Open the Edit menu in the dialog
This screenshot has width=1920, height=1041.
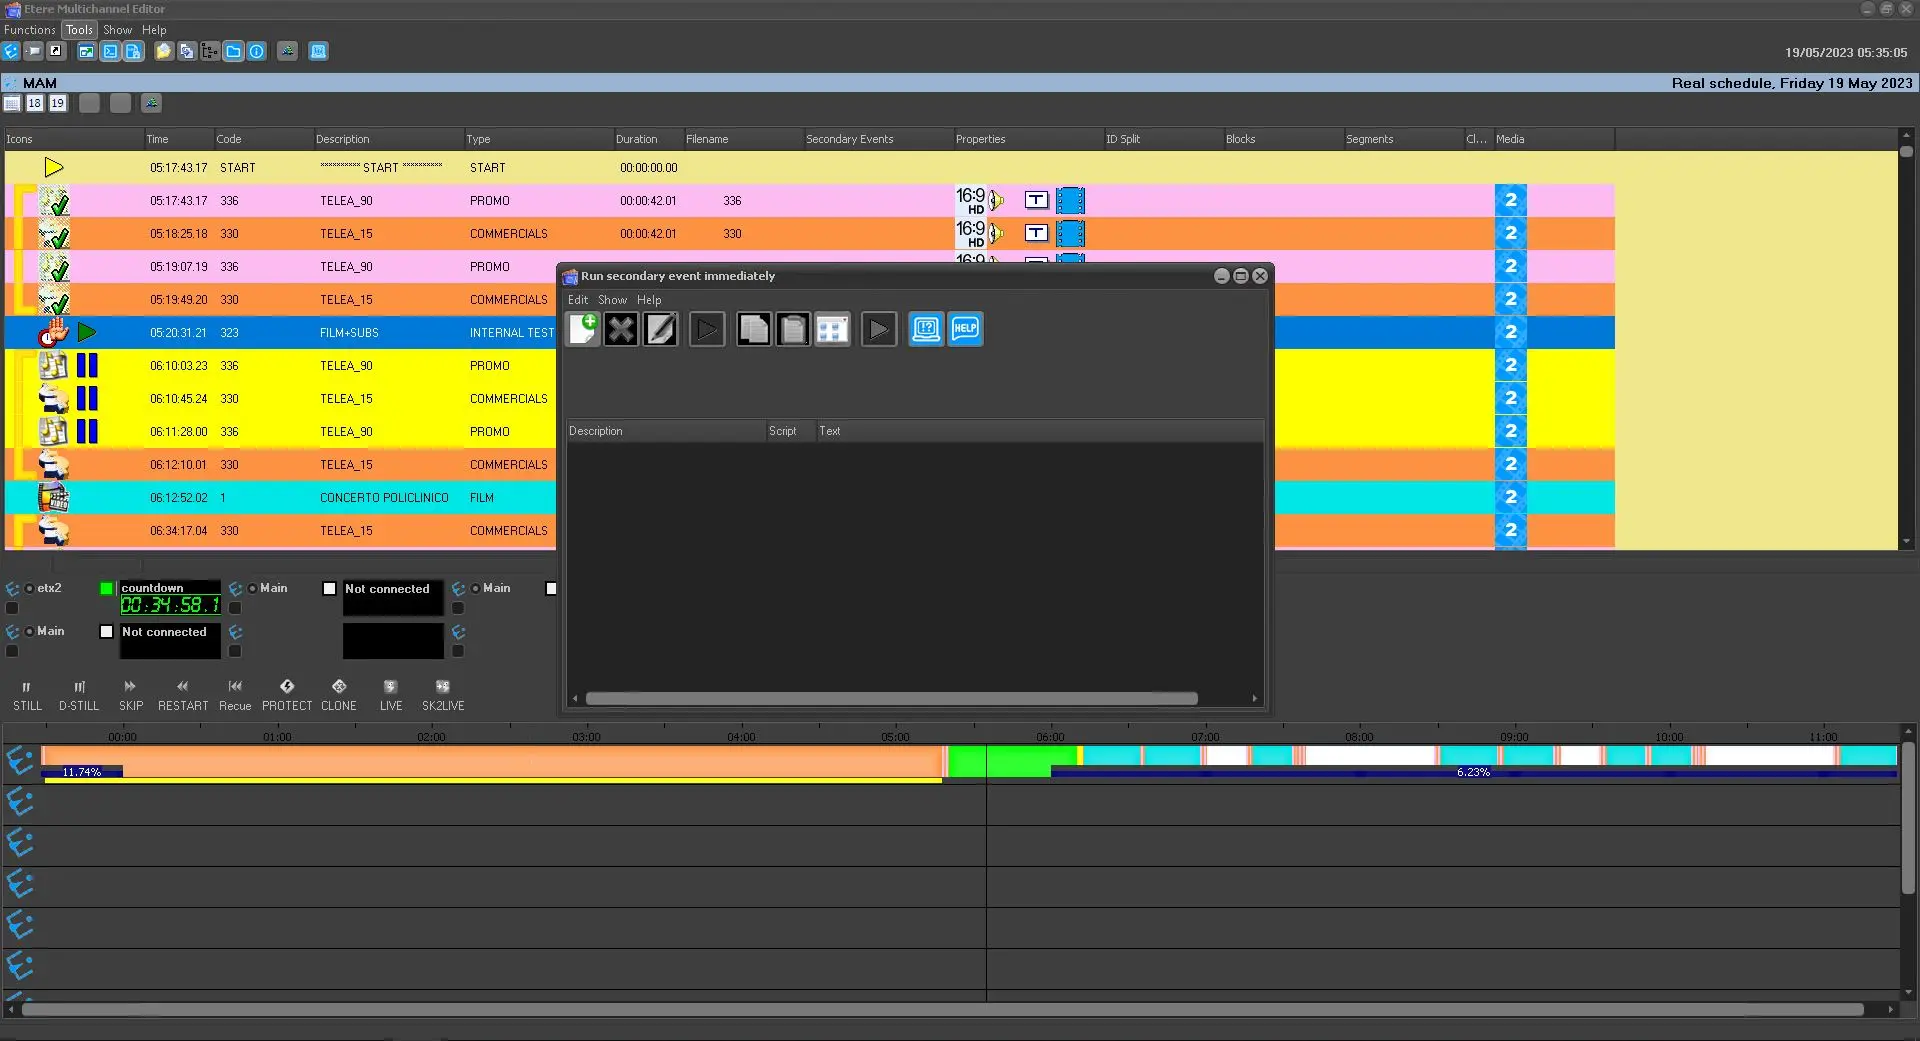pyautogui.click(x=578, y=300)
